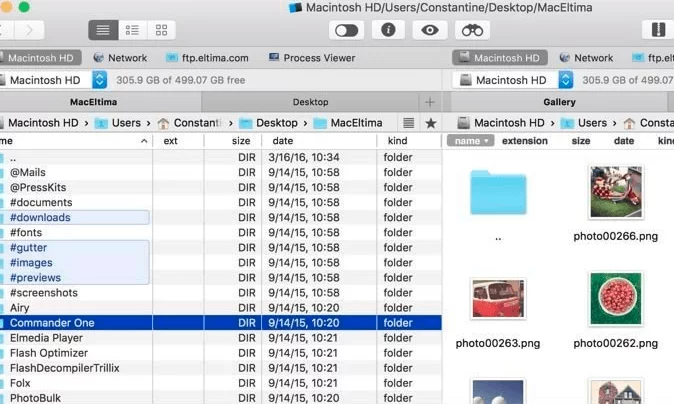Select the #previews folder
The width and height of the screenshot is (674, 404).
click(x=221, y=278)
